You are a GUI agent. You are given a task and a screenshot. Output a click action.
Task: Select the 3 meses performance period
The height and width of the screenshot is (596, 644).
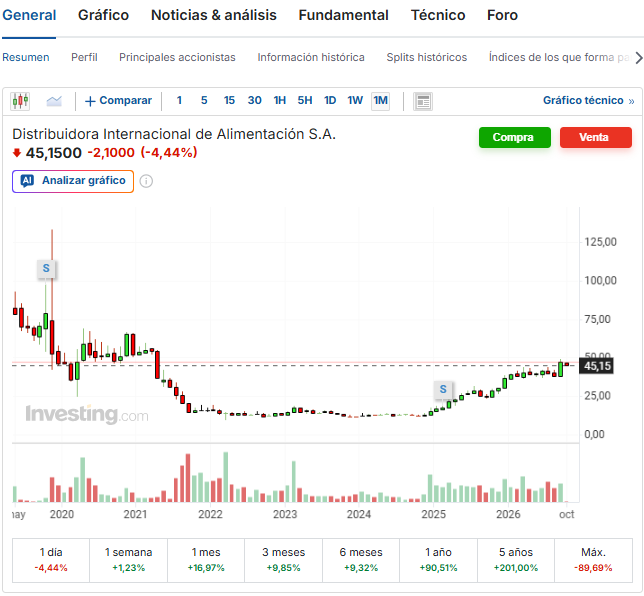coord(283,560)
